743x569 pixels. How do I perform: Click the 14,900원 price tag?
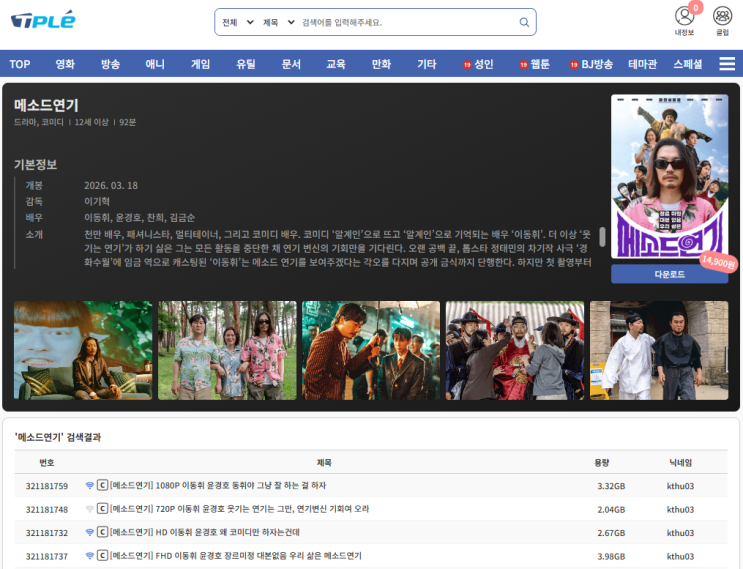[718, 262]
